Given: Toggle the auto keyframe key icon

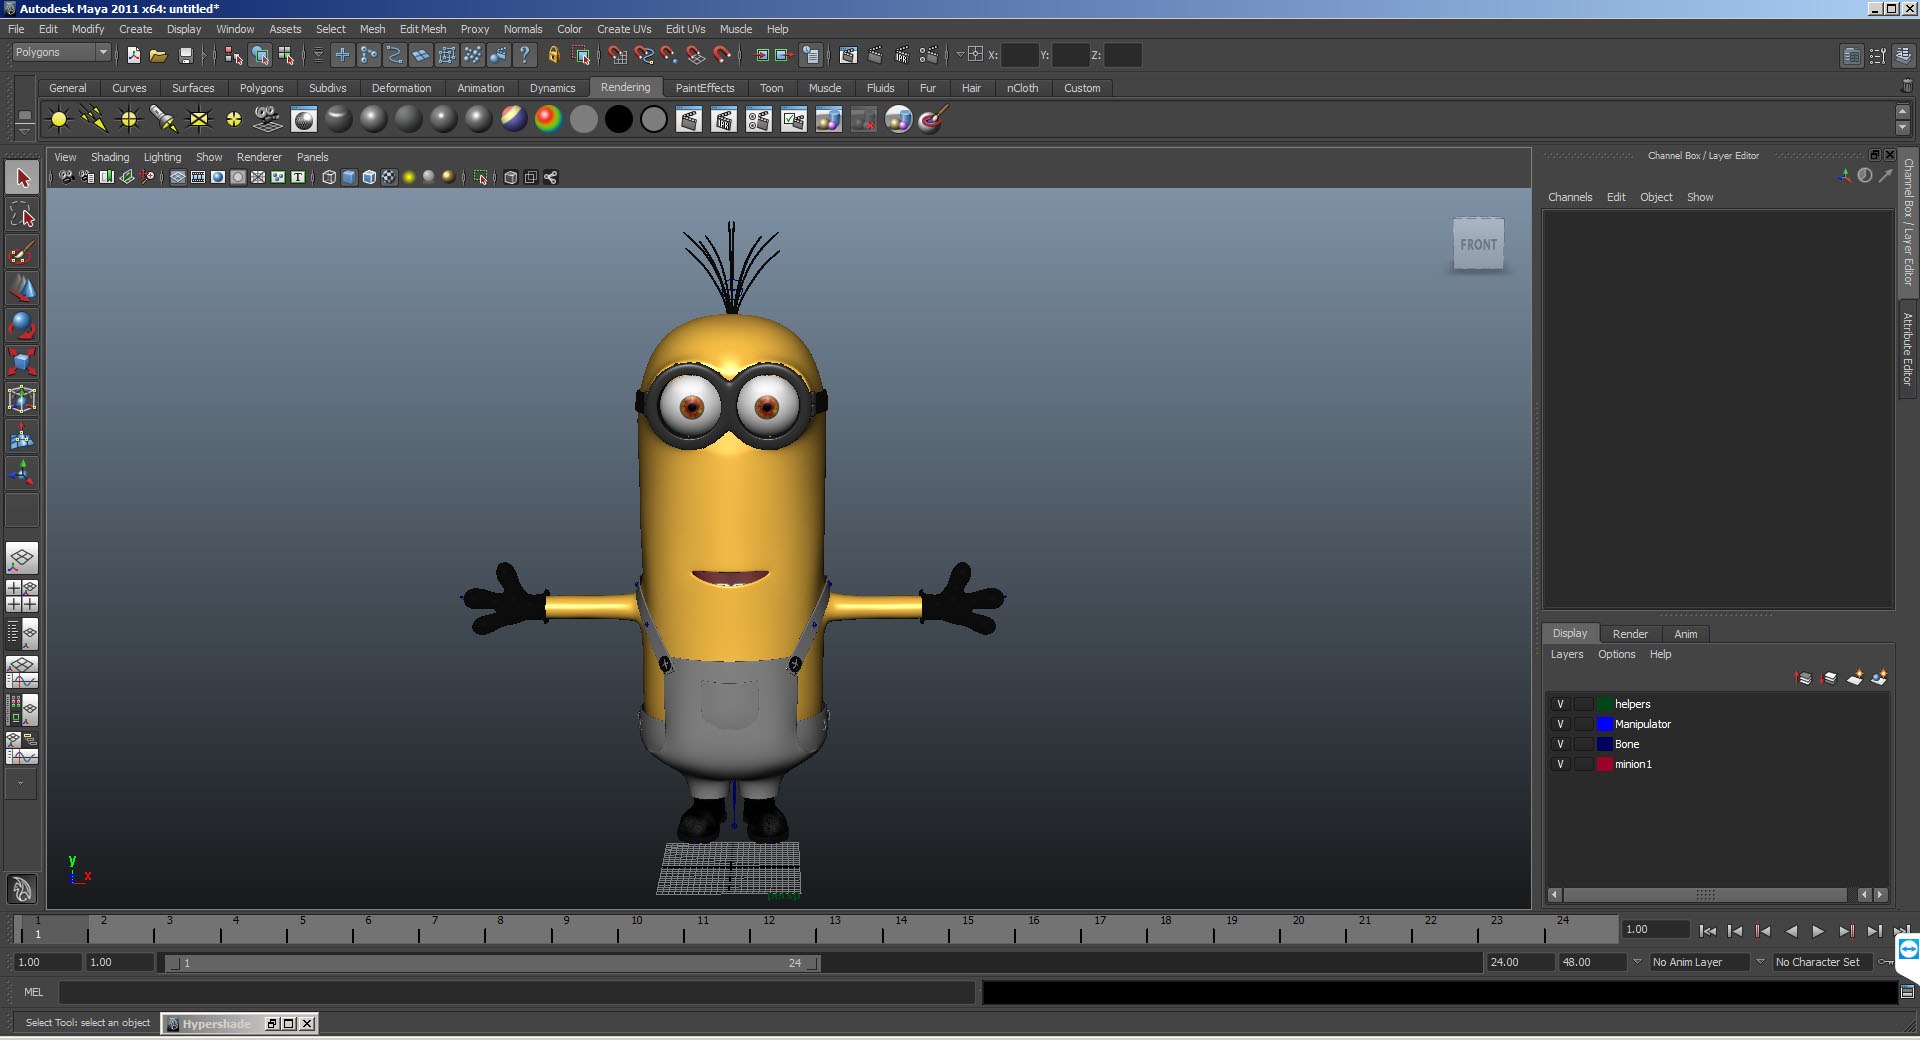Looking at the screenshot, I should (x=1885, y=962).
